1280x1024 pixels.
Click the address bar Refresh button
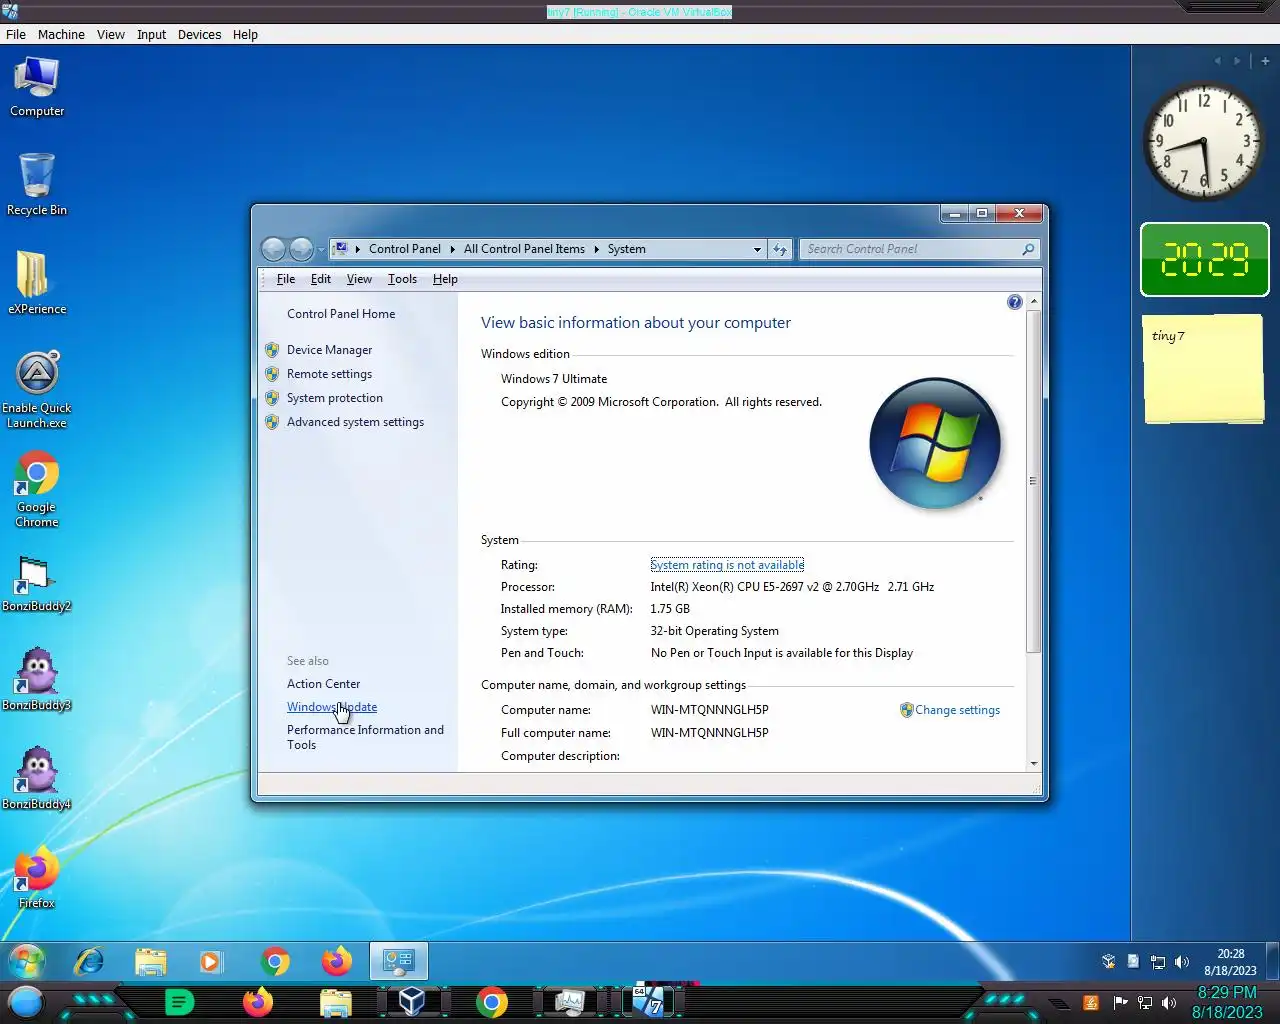780,249
